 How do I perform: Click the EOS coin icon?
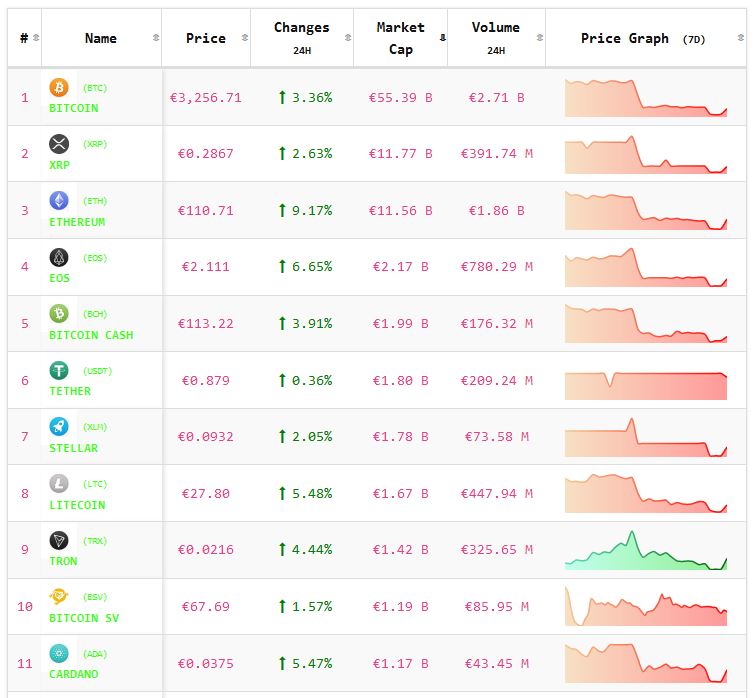point(59,258)
